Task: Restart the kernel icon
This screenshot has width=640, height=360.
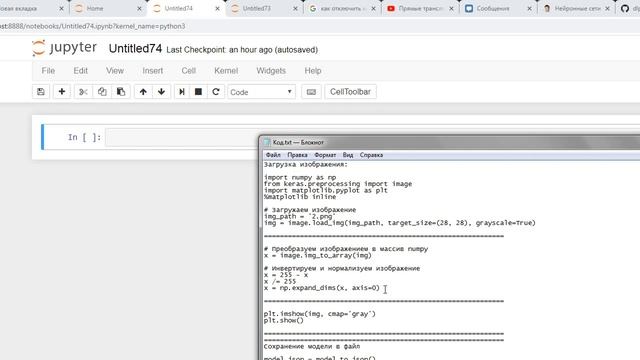Action: pos(216,92)
